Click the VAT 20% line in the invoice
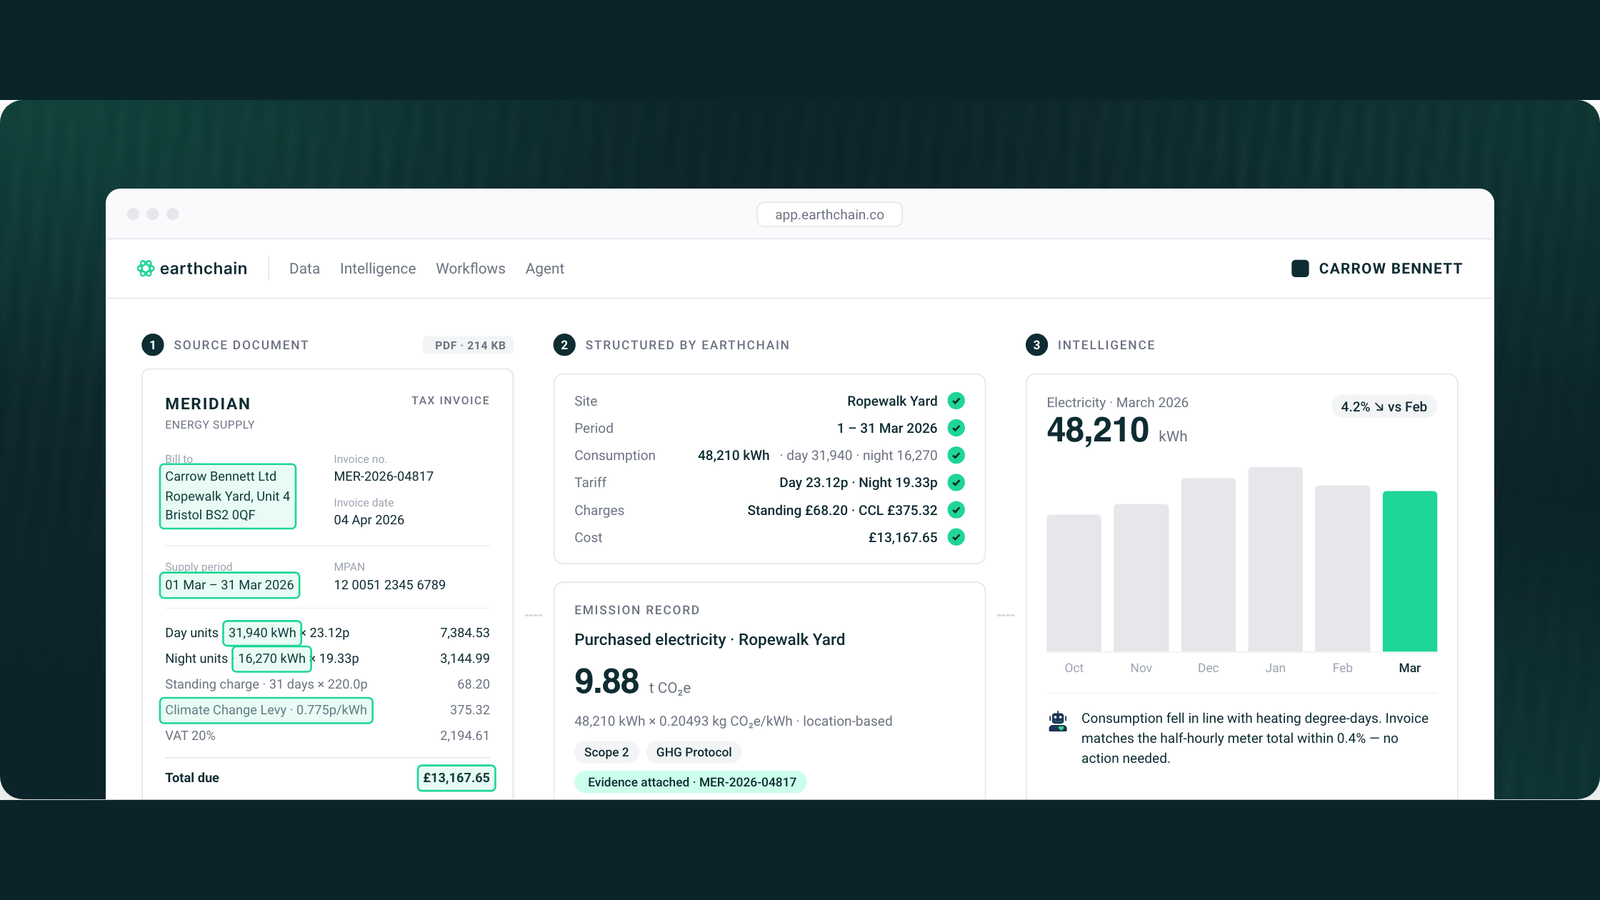The image size is (1600, 900). click(x=327, y=736)
